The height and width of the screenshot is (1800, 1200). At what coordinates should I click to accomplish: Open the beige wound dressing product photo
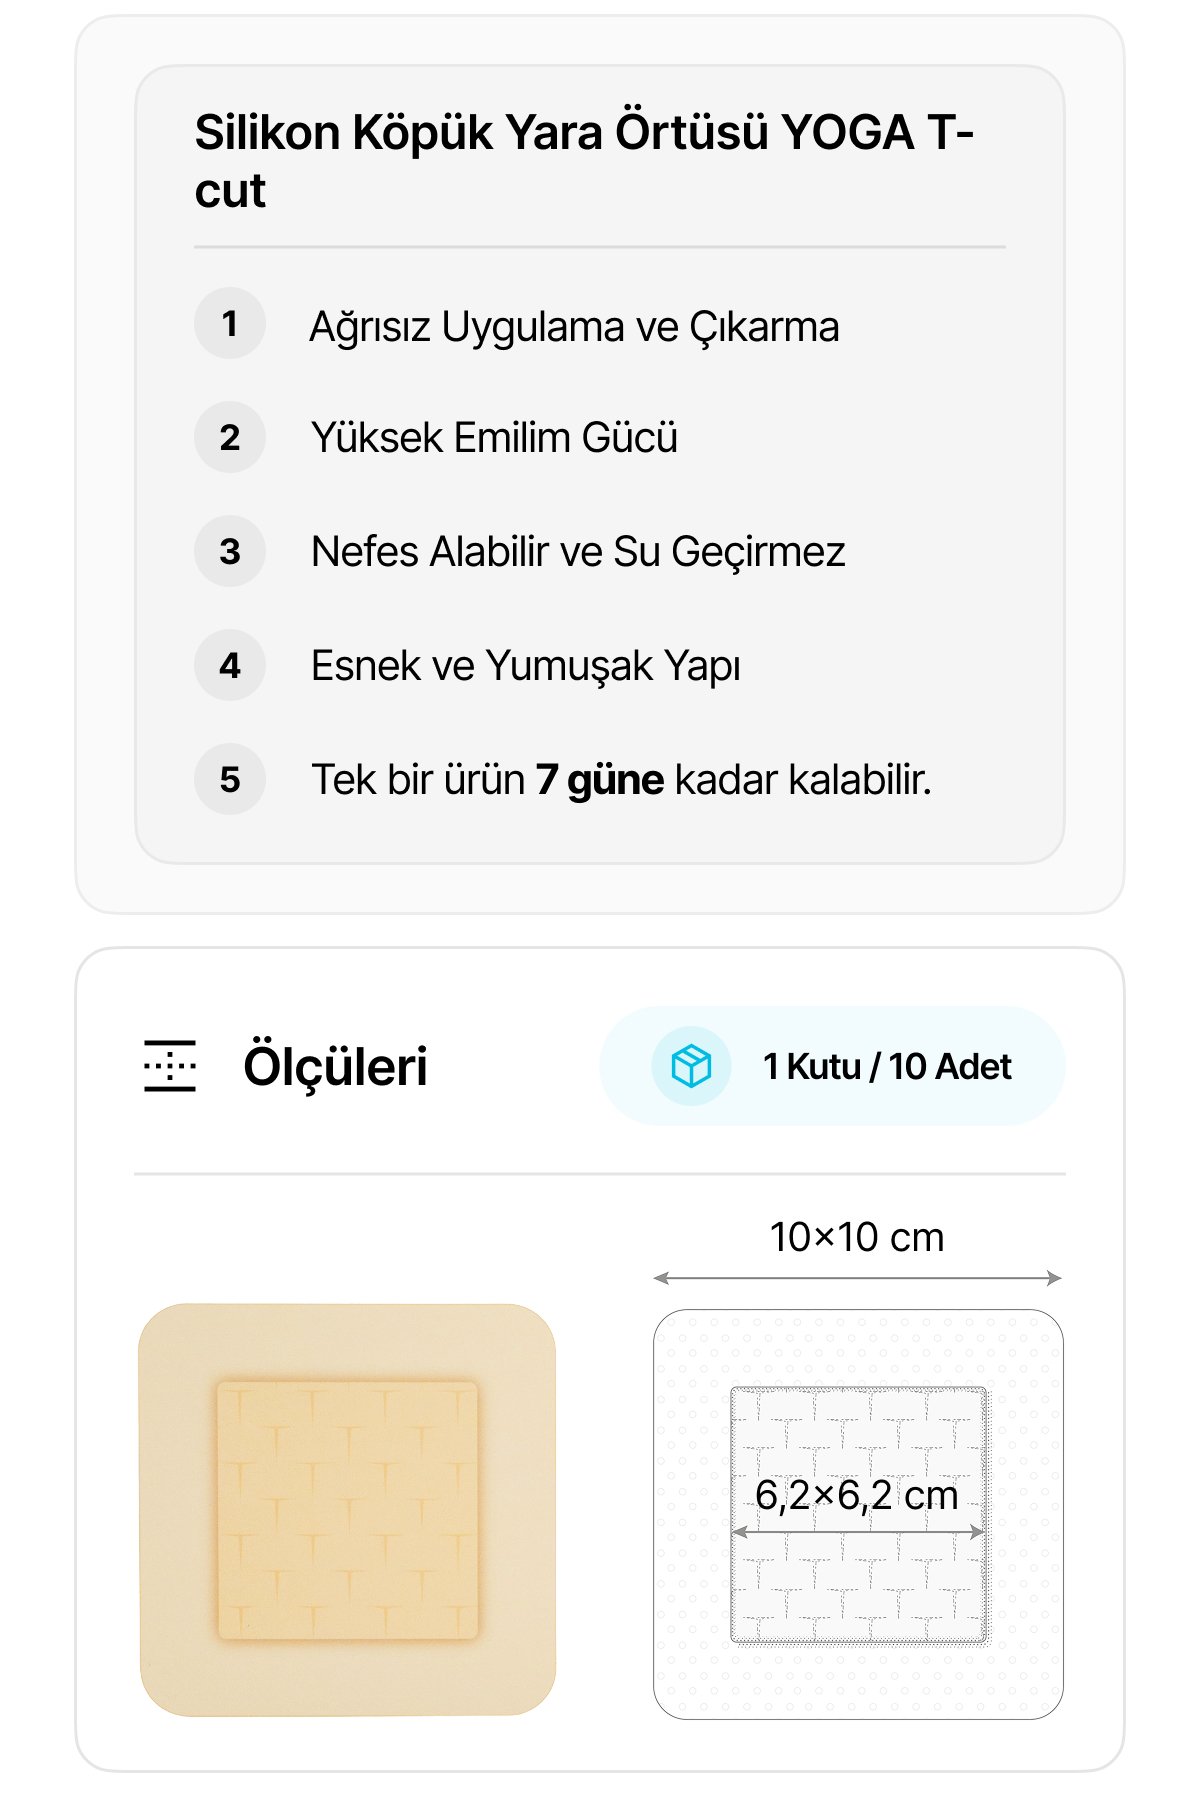click(x=347, y=1510)
